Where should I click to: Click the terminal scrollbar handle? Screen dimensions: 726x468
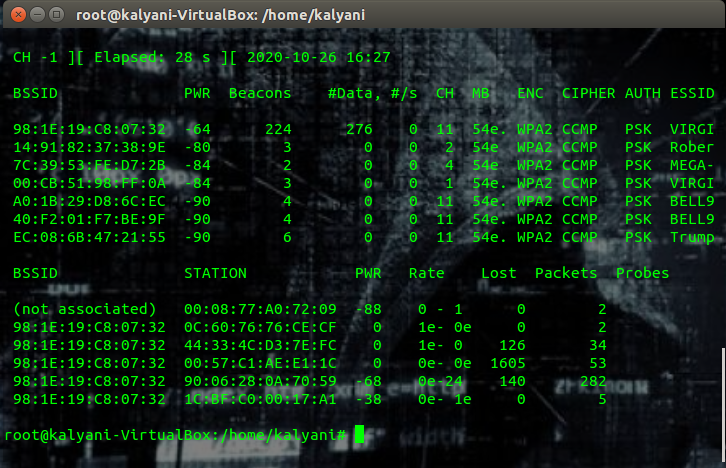(x=723, y=404)
